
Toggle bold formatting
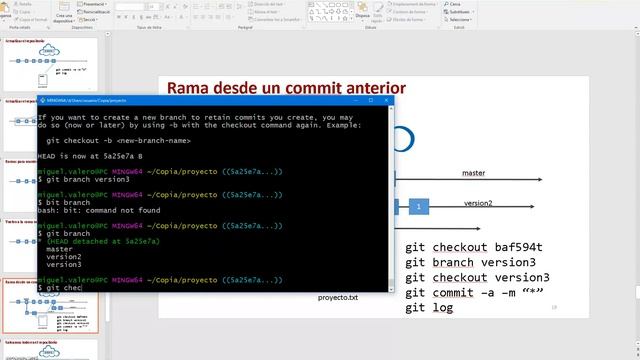click(119, 17)
